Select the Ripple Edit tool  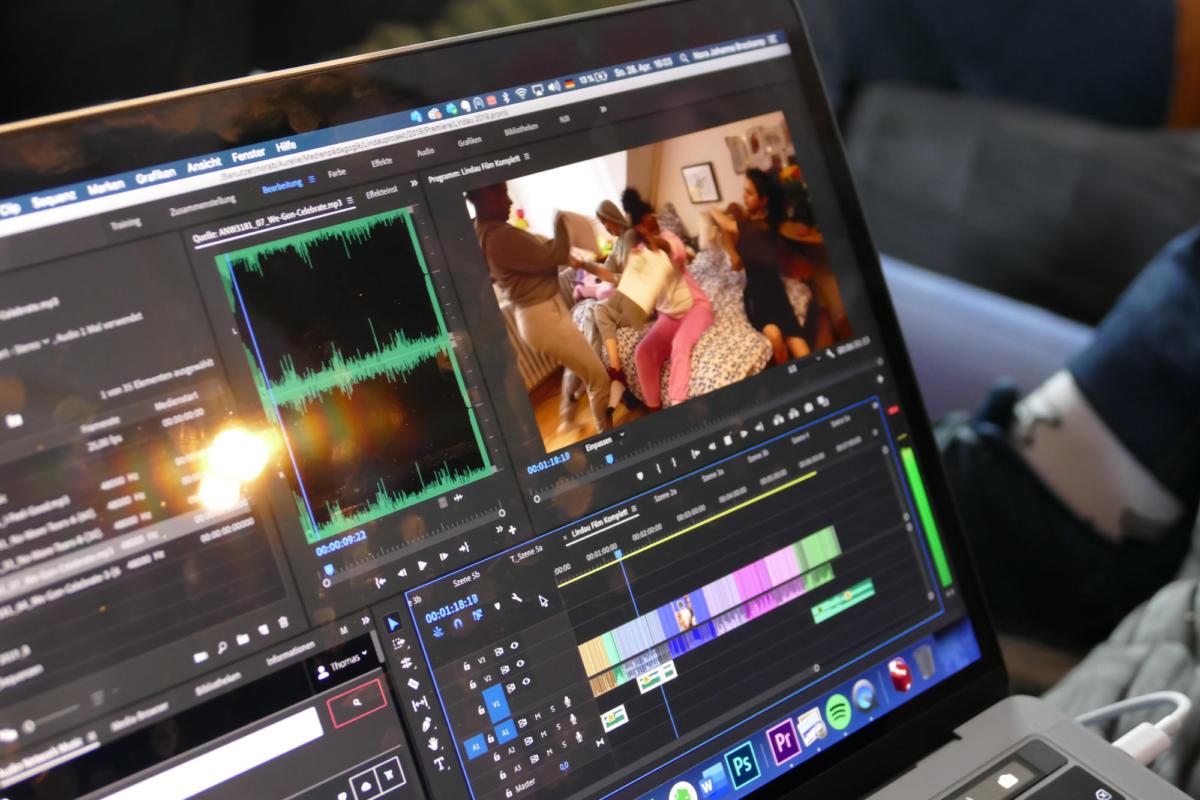[407, 663]
